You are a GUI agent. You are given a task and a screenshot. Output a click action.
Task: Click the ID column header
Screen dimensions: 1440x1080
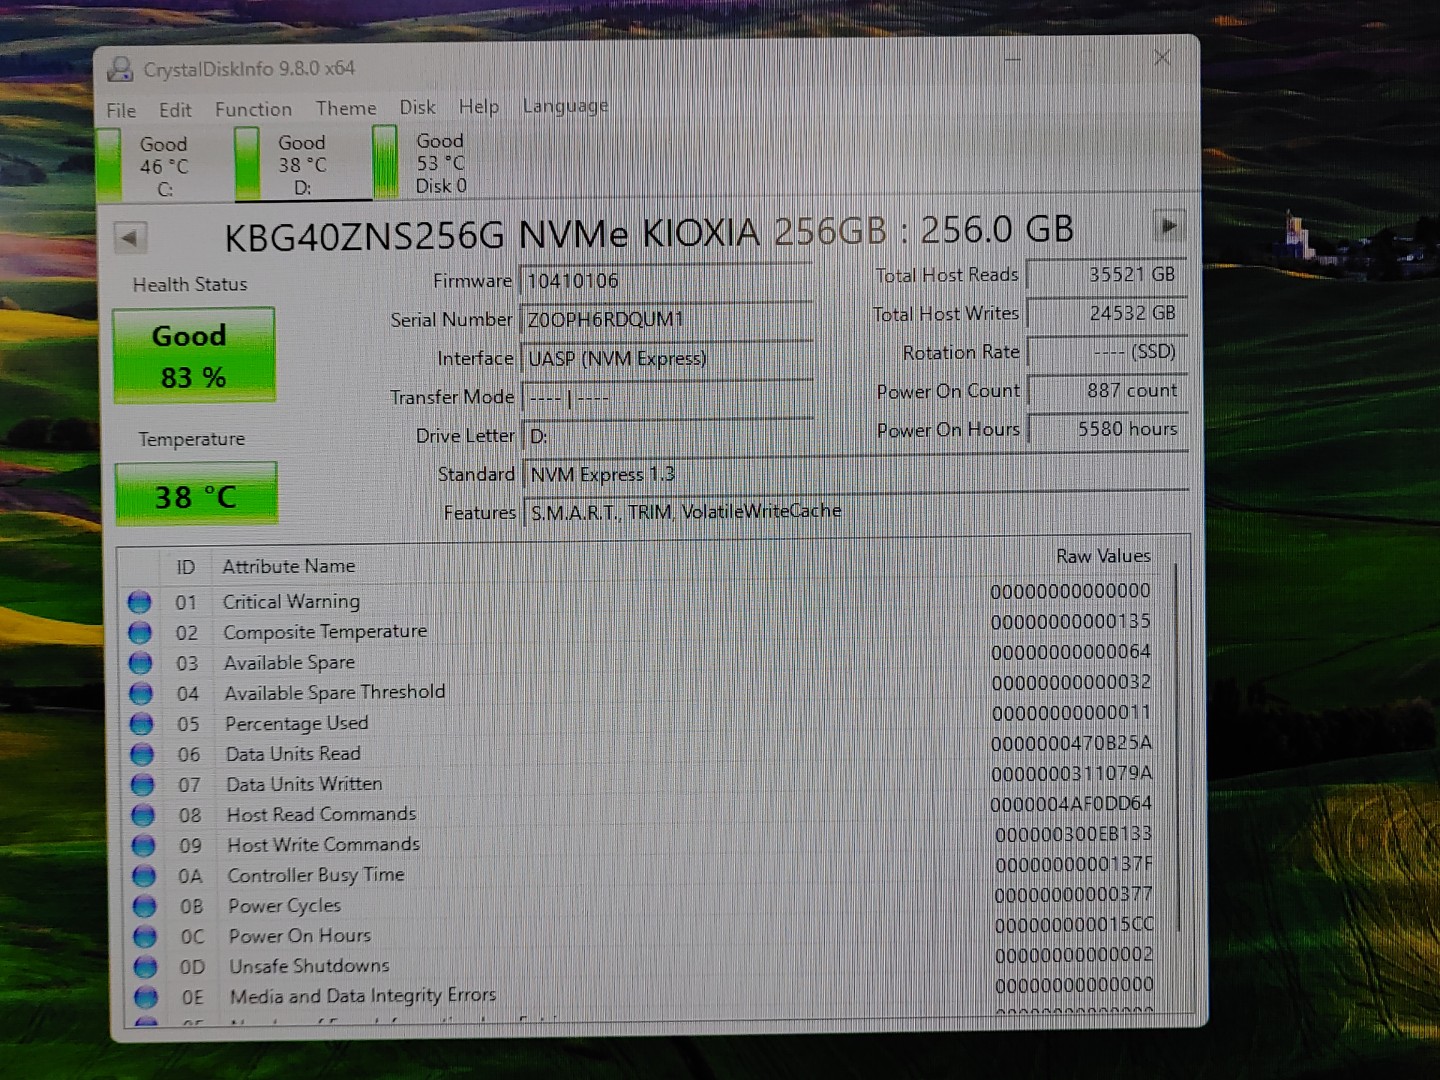click(x=186, y=567)
